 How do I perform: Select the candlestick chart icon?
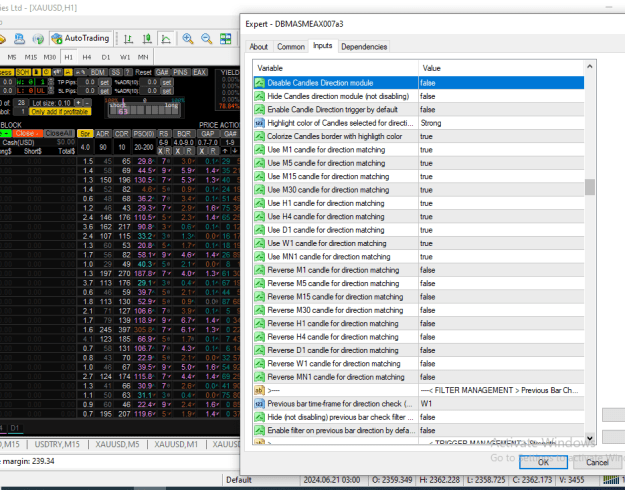coord(147,39)
